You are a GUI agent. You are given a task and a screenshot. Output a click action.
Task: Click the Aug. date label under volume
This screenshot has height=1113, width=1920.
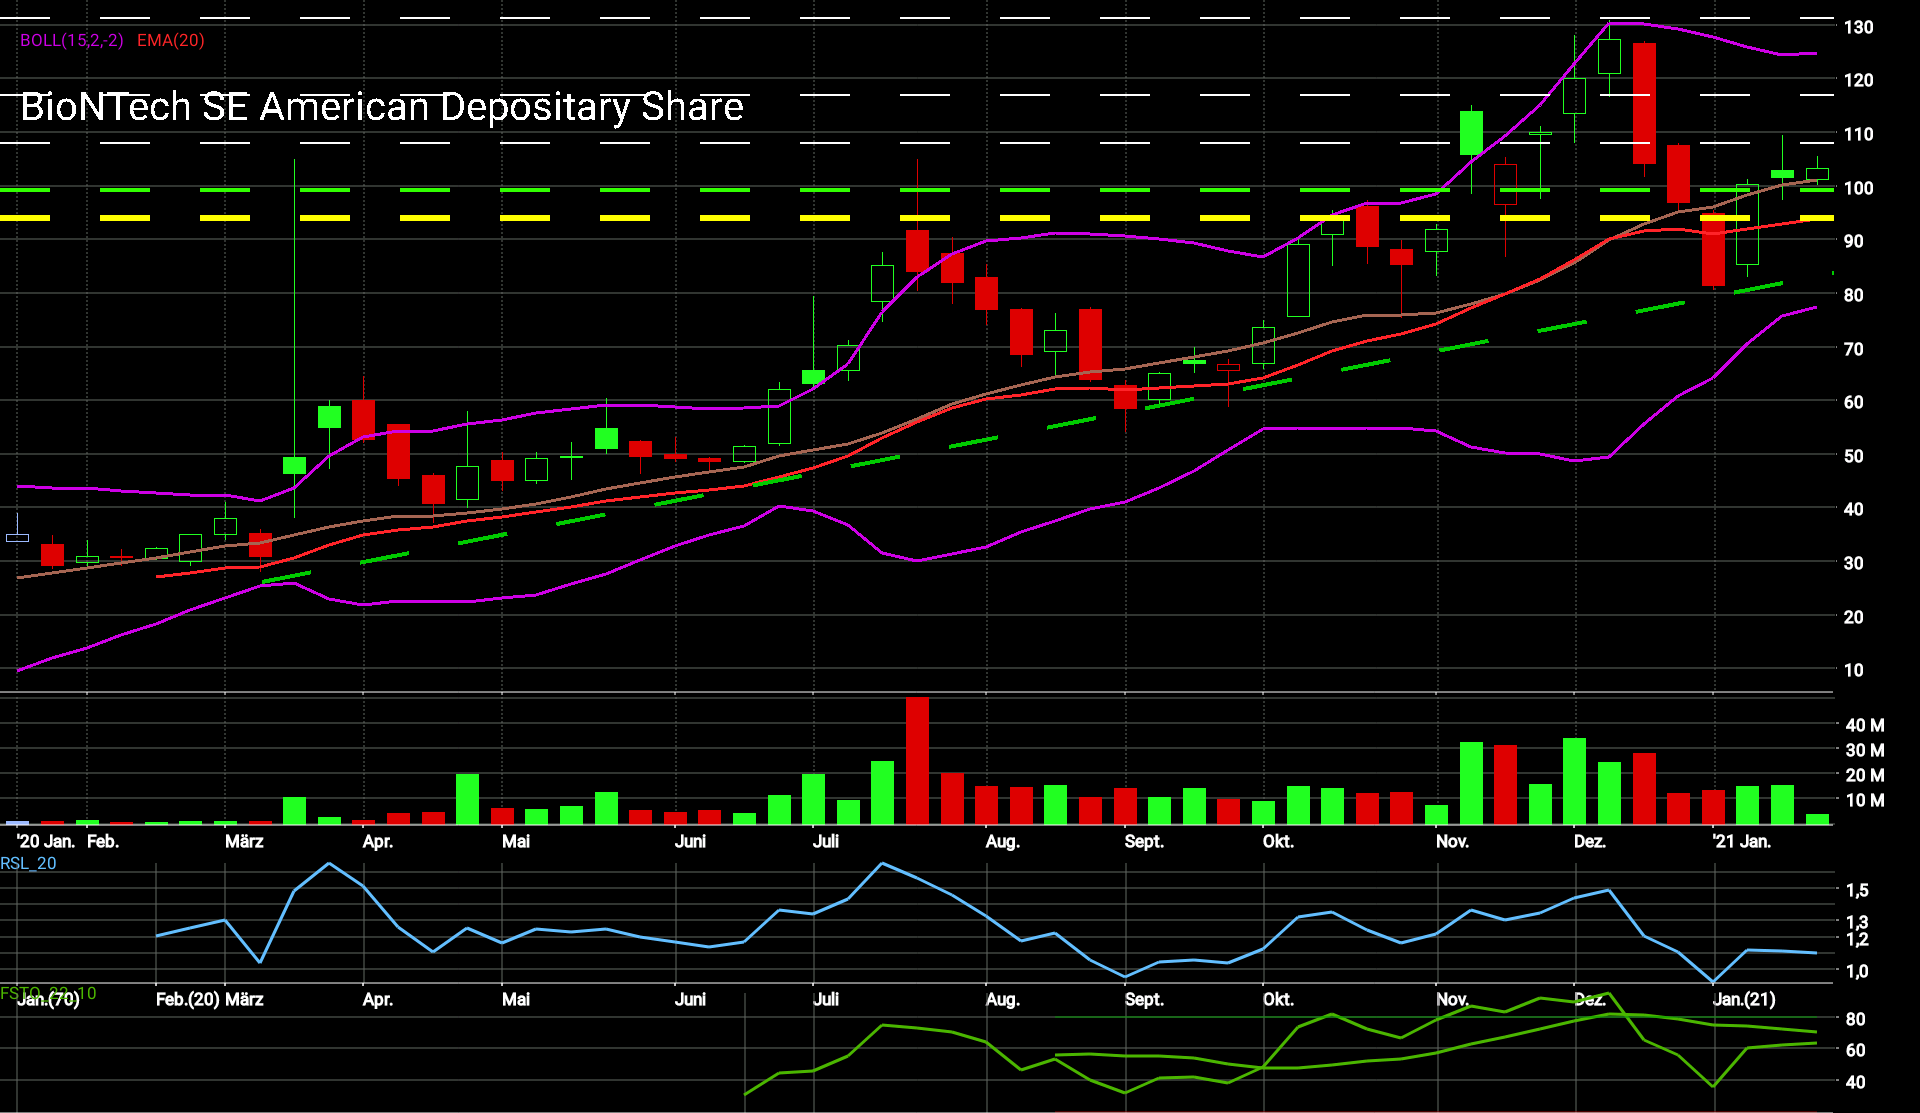click(1002, 841)
